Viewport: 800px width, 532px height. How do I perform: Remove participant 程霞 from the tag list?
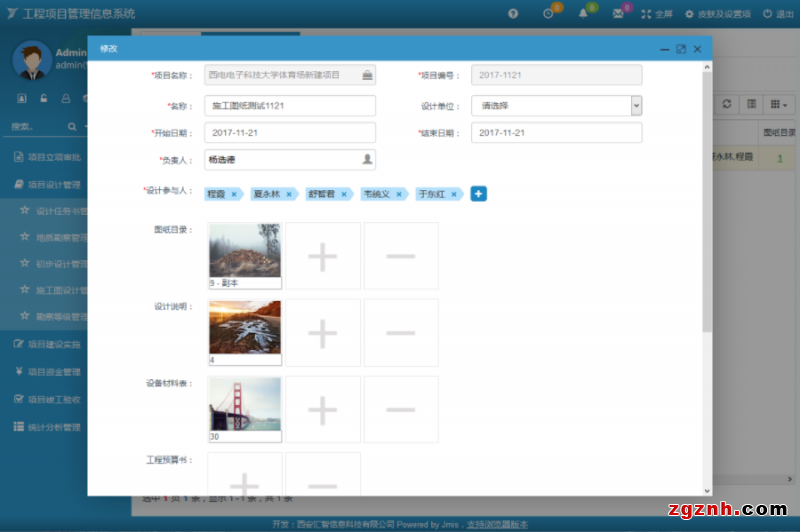pos(234,195)
